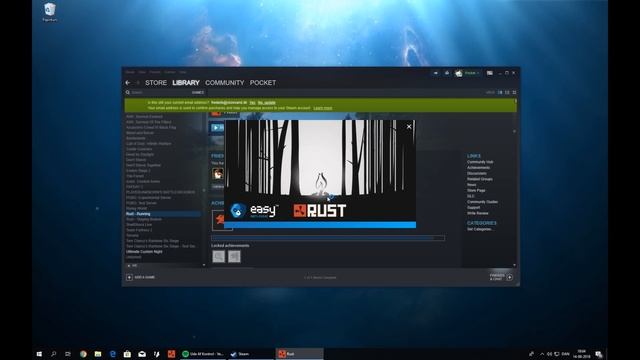The width and height of the screenshot is (640, 360).
Task: Open the News link in LINKS
Action: pos(471,185)
